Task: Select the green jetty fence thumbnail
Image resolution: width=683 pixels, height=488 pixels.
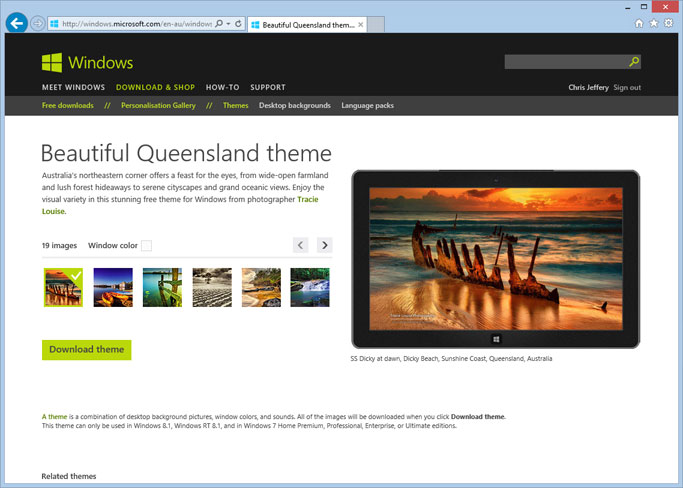Action: 162,287
